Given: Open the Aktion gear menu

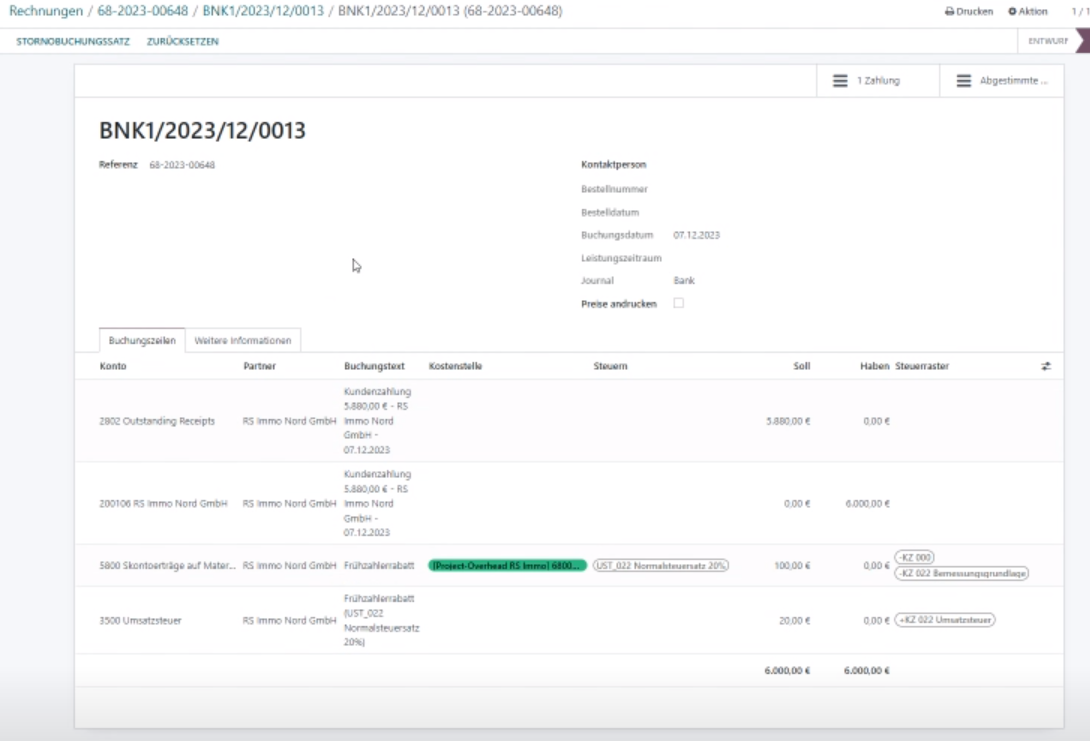Looking at the screenshot, I should click(x=1028, y=12).
